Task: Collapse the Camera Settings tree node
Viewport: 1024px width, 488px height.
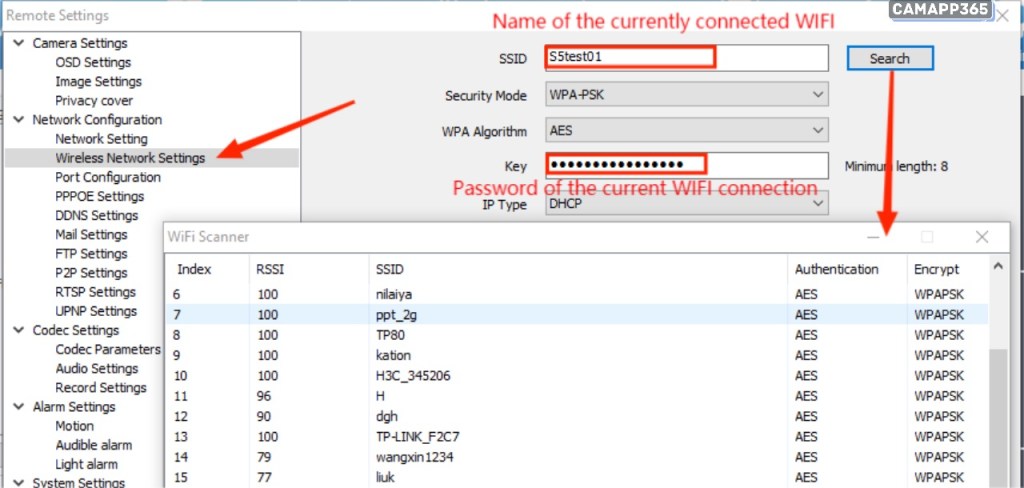Action: (18, 44)
